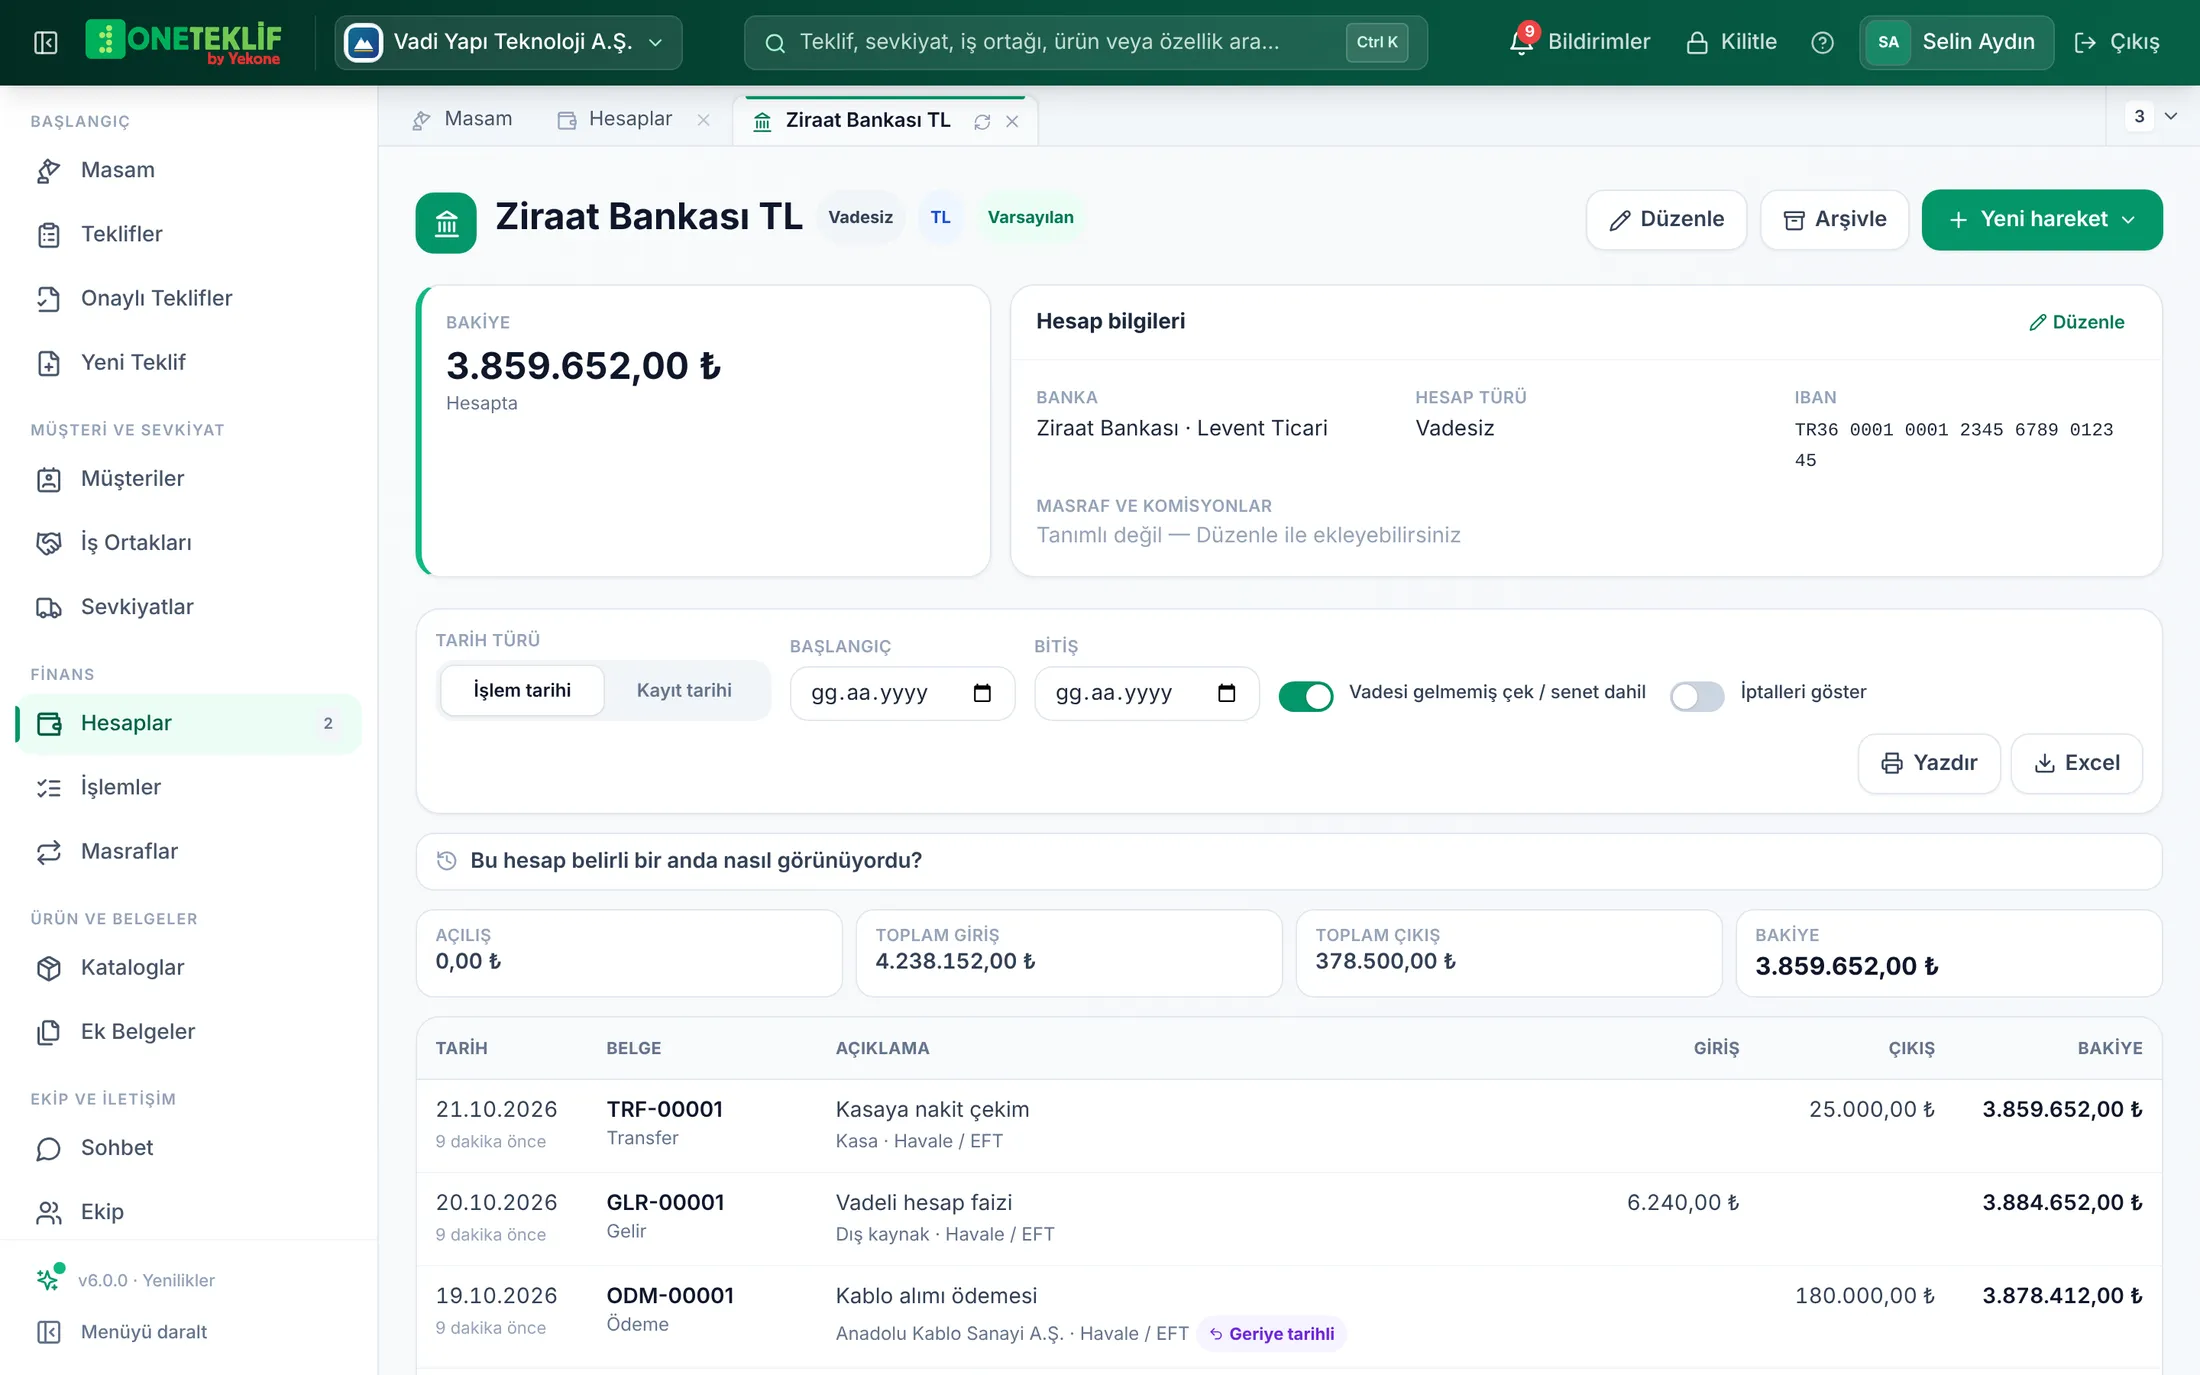This screenshot has width=2200, height=1375.
Task: Open the tab count dropdown showing 3
Action: pos(2153,116)
